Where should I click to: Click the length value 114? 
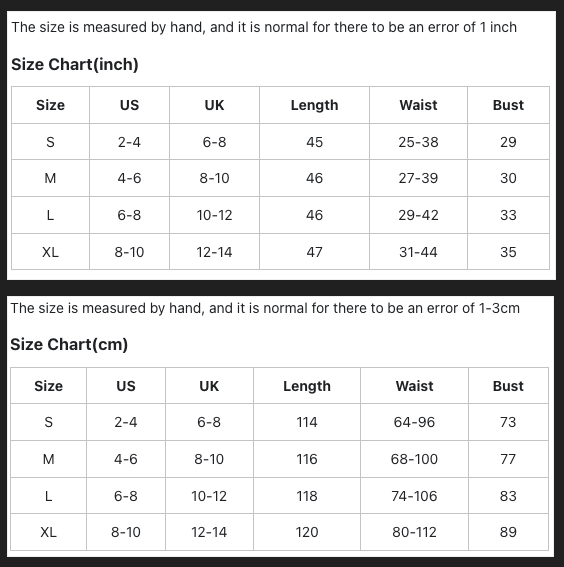307,422
